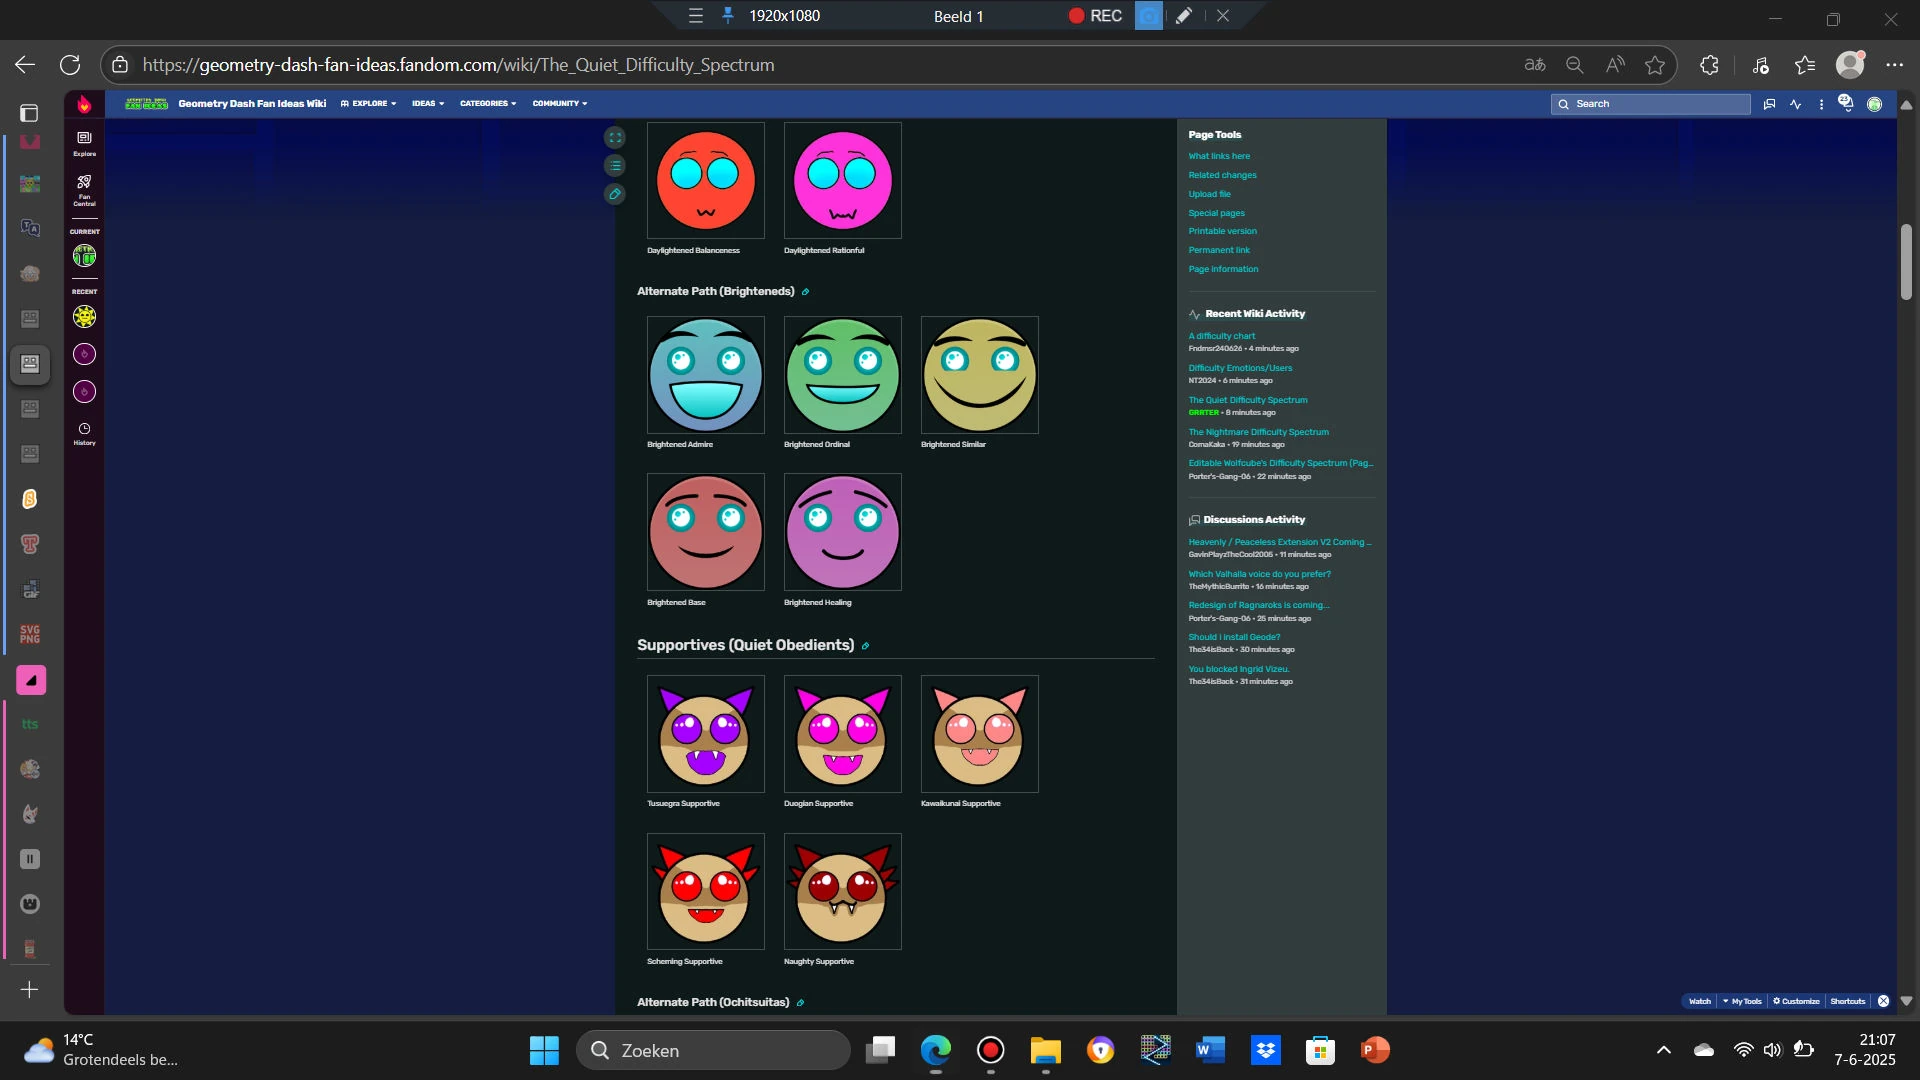Viewport: 1920px width, 1080px height.
Task: Click the Fandom flame logo icon
Action: click(84, 104)
